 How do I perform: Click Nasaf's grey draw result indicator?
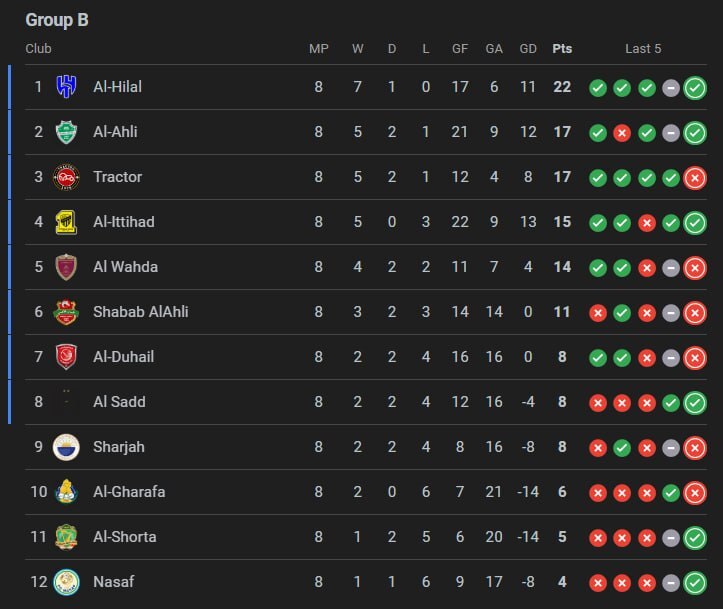click(671, 583)
